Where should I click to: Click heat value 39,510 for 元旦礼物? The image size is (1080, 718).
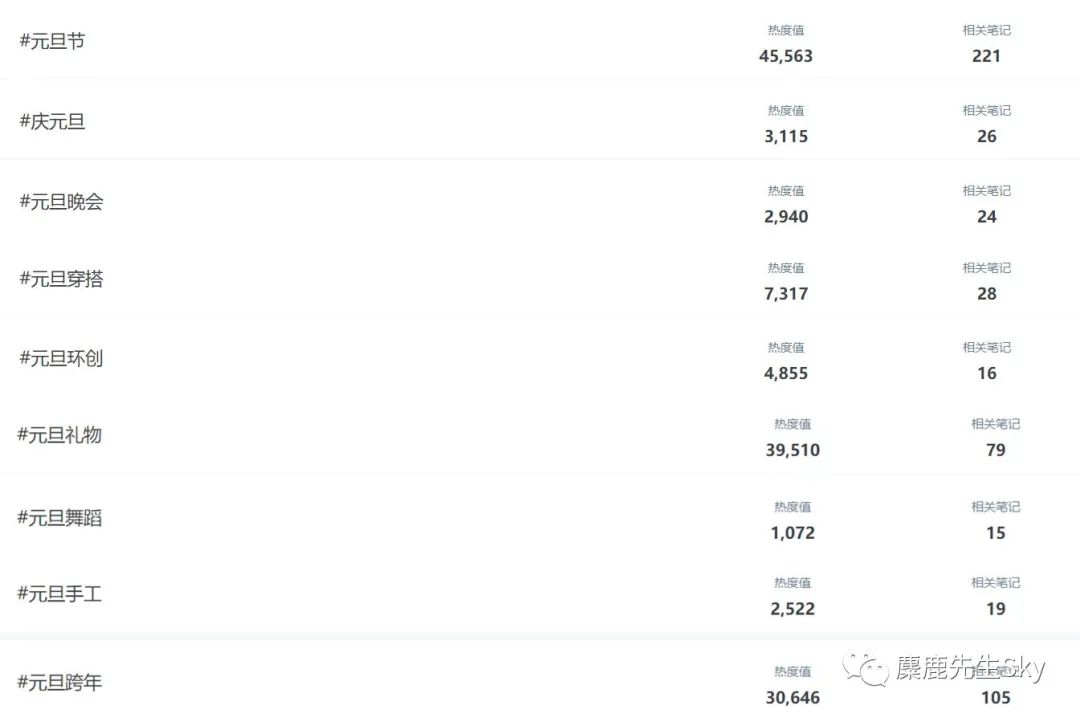pos(793,450)
